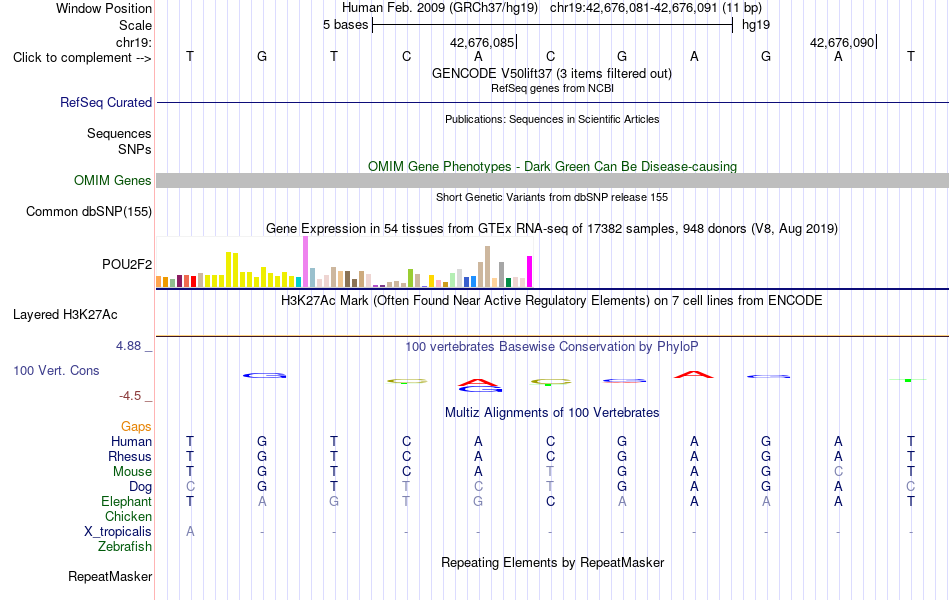Click the Dog alignment row label
950x600 pixels.
140,487
